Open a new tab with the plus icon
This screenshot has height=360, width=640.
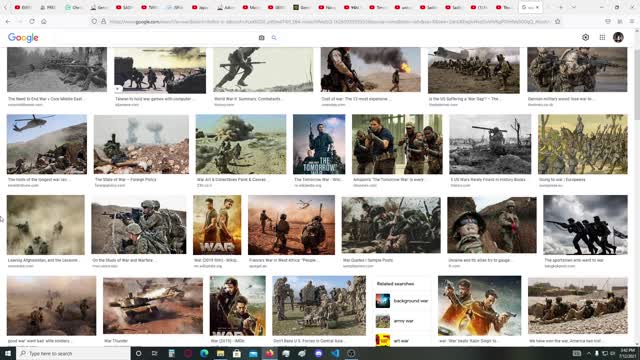point(561,7)
